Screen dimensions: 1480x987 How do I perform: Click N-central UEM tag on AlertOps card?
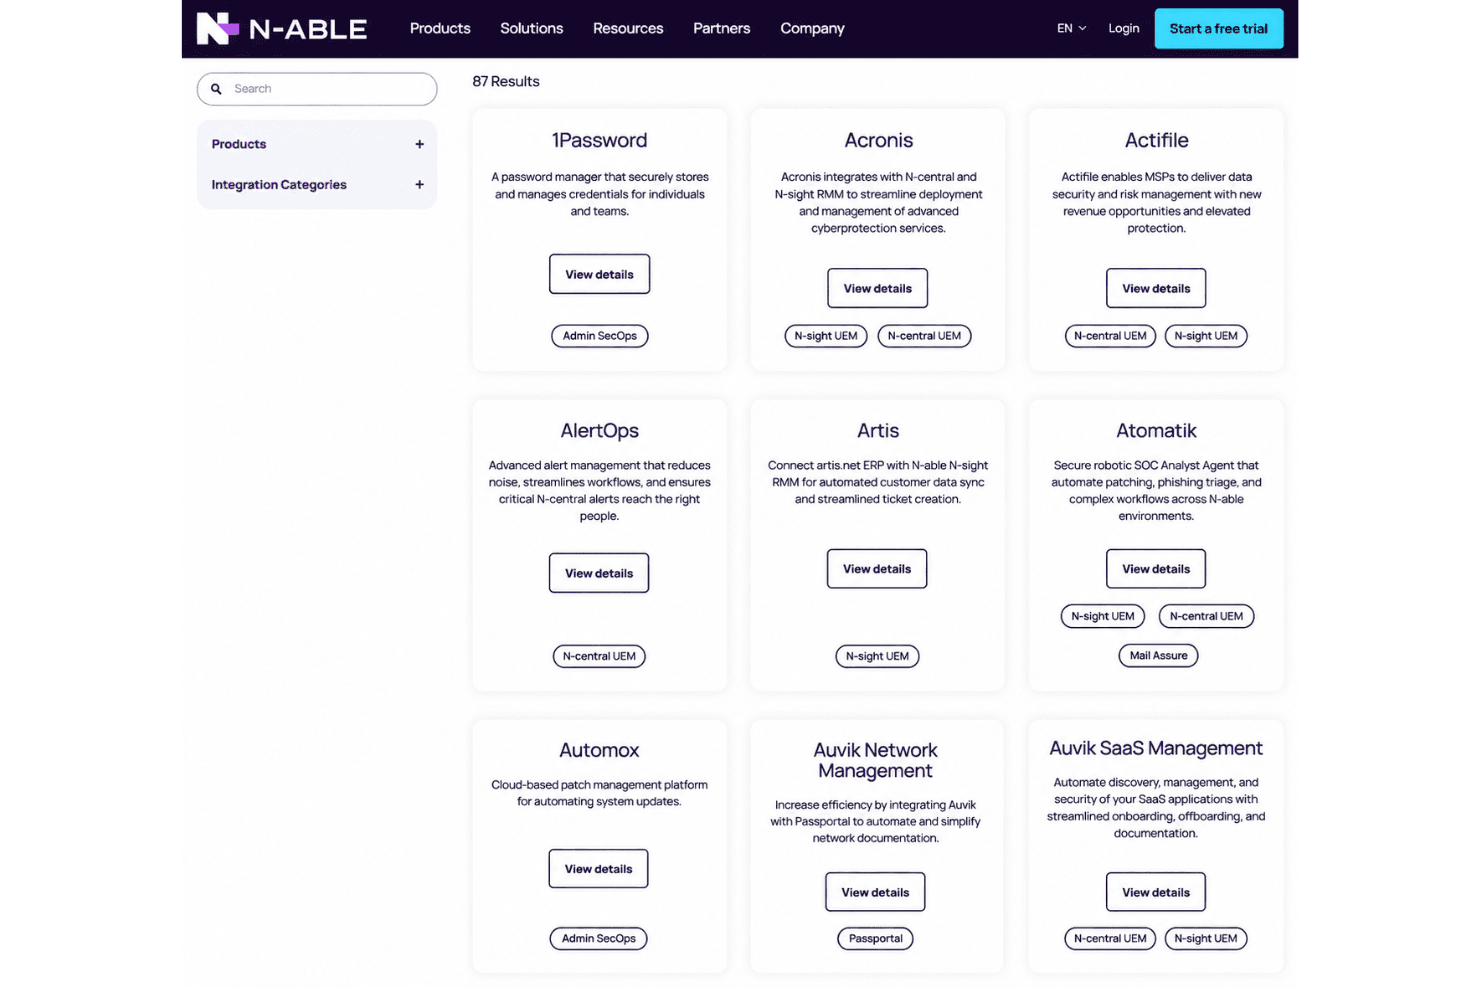(x=599, y=656)
